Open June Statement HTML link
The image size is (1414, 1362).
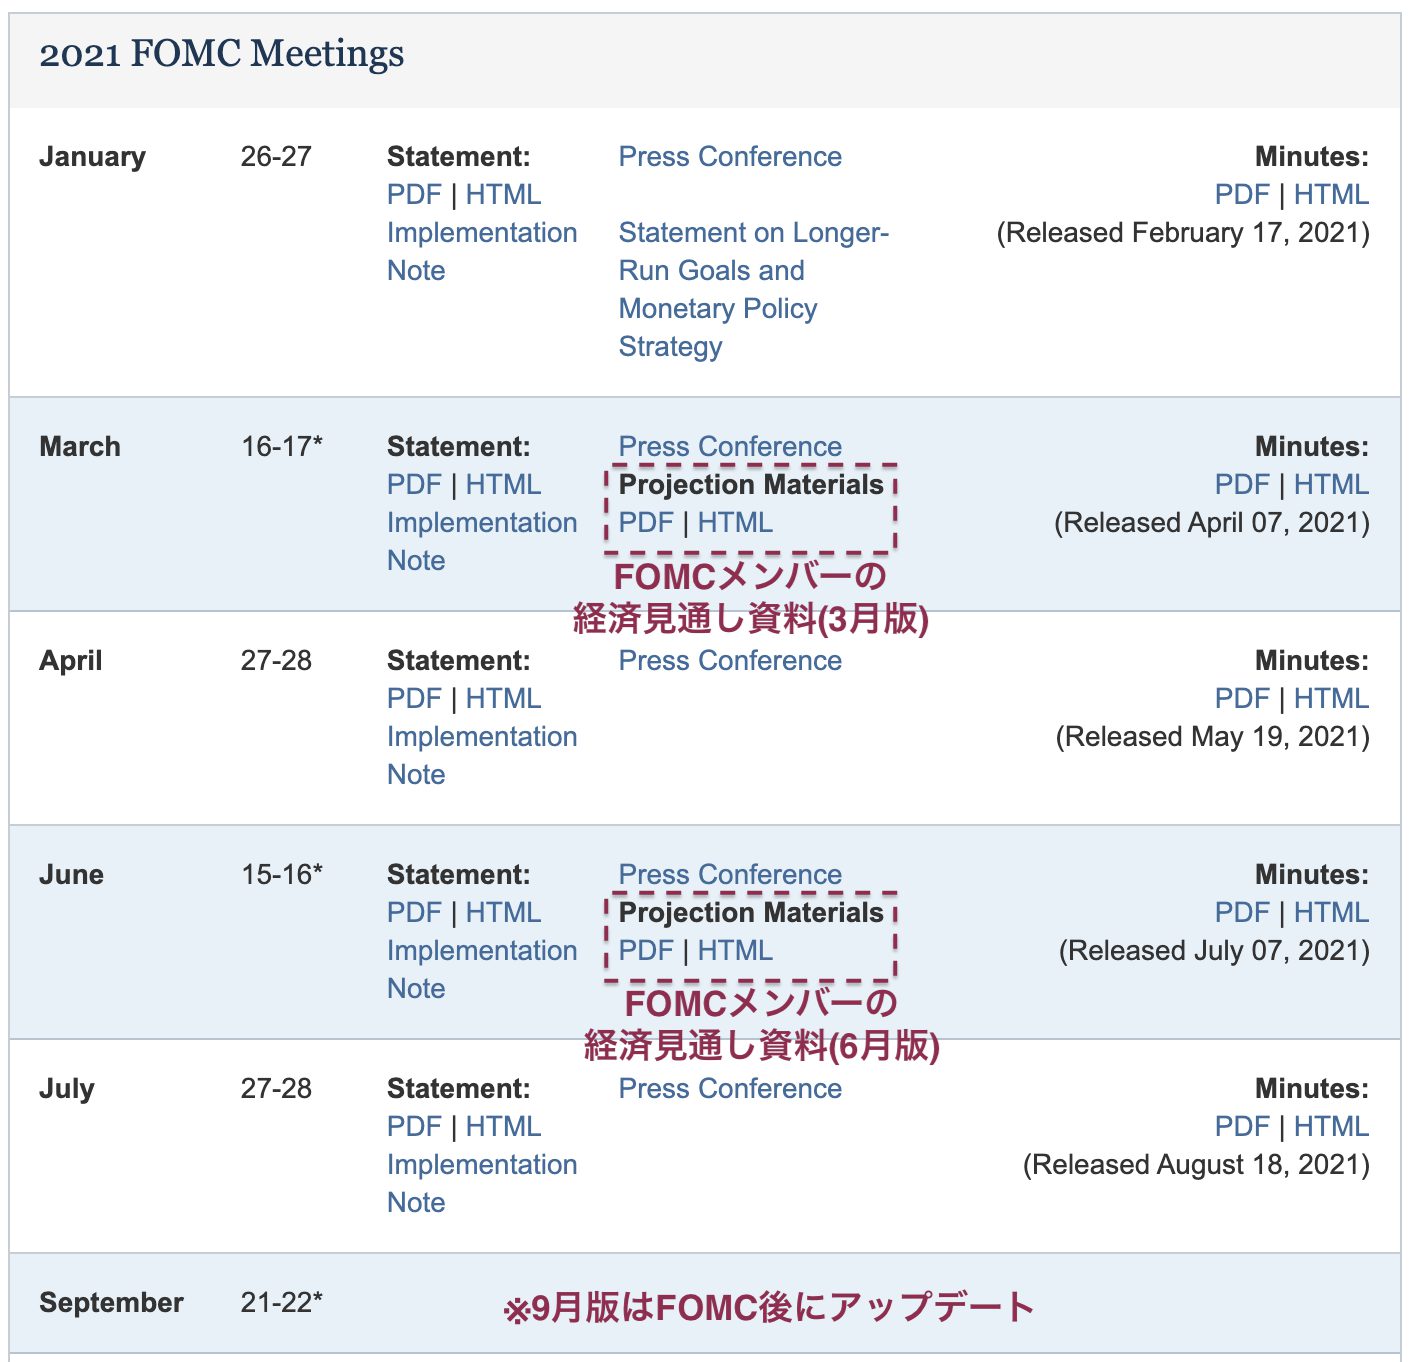point(503,913)
